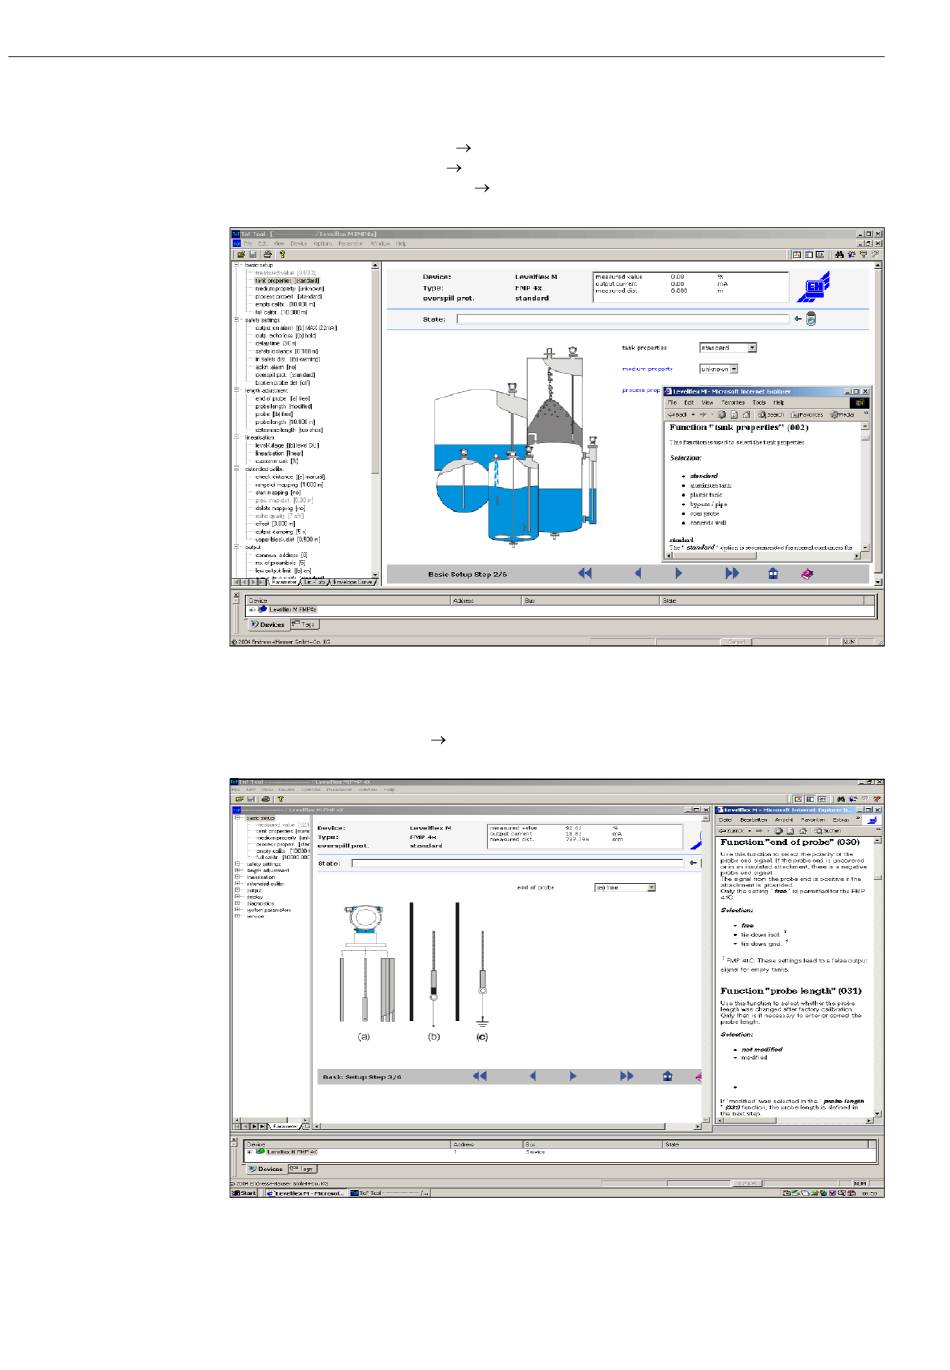Viewport: 950px width, 1370px height.
Task: Click the arrow icon beside State field in Step 3/6
Action: (693, 862)
